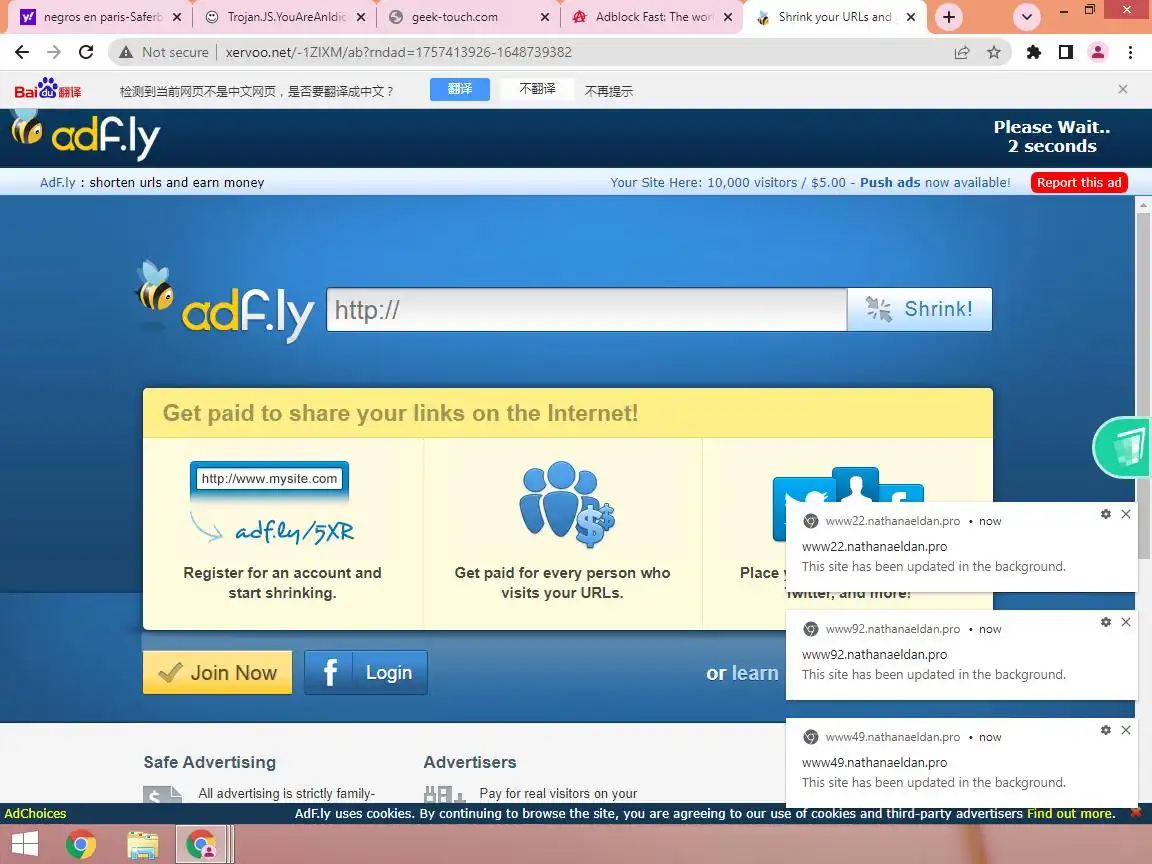Screen dimensions: 1152x864
Task: Open the Chrome three-dot menu
Action: point(1130,52)
